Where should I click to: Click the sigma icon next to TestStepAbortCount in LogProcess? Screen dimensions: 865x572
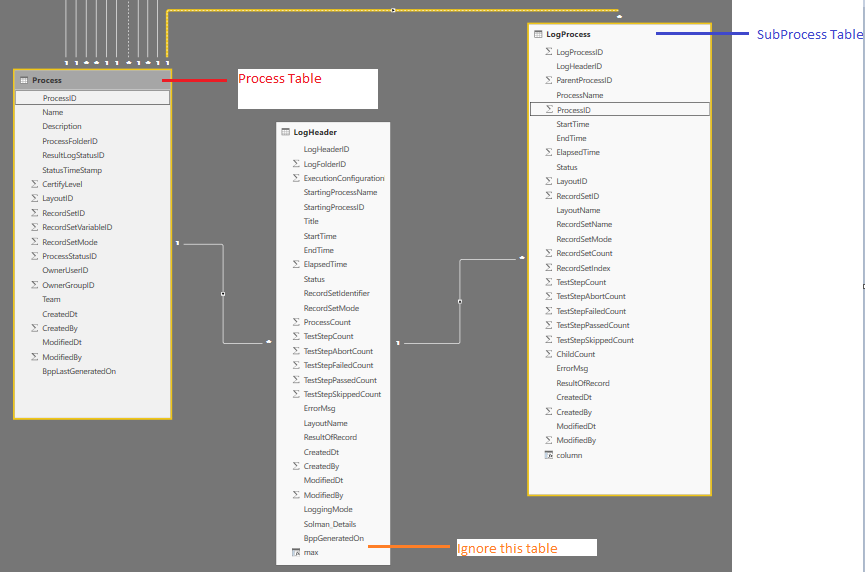pyautogui.click(x=549, y=296)
